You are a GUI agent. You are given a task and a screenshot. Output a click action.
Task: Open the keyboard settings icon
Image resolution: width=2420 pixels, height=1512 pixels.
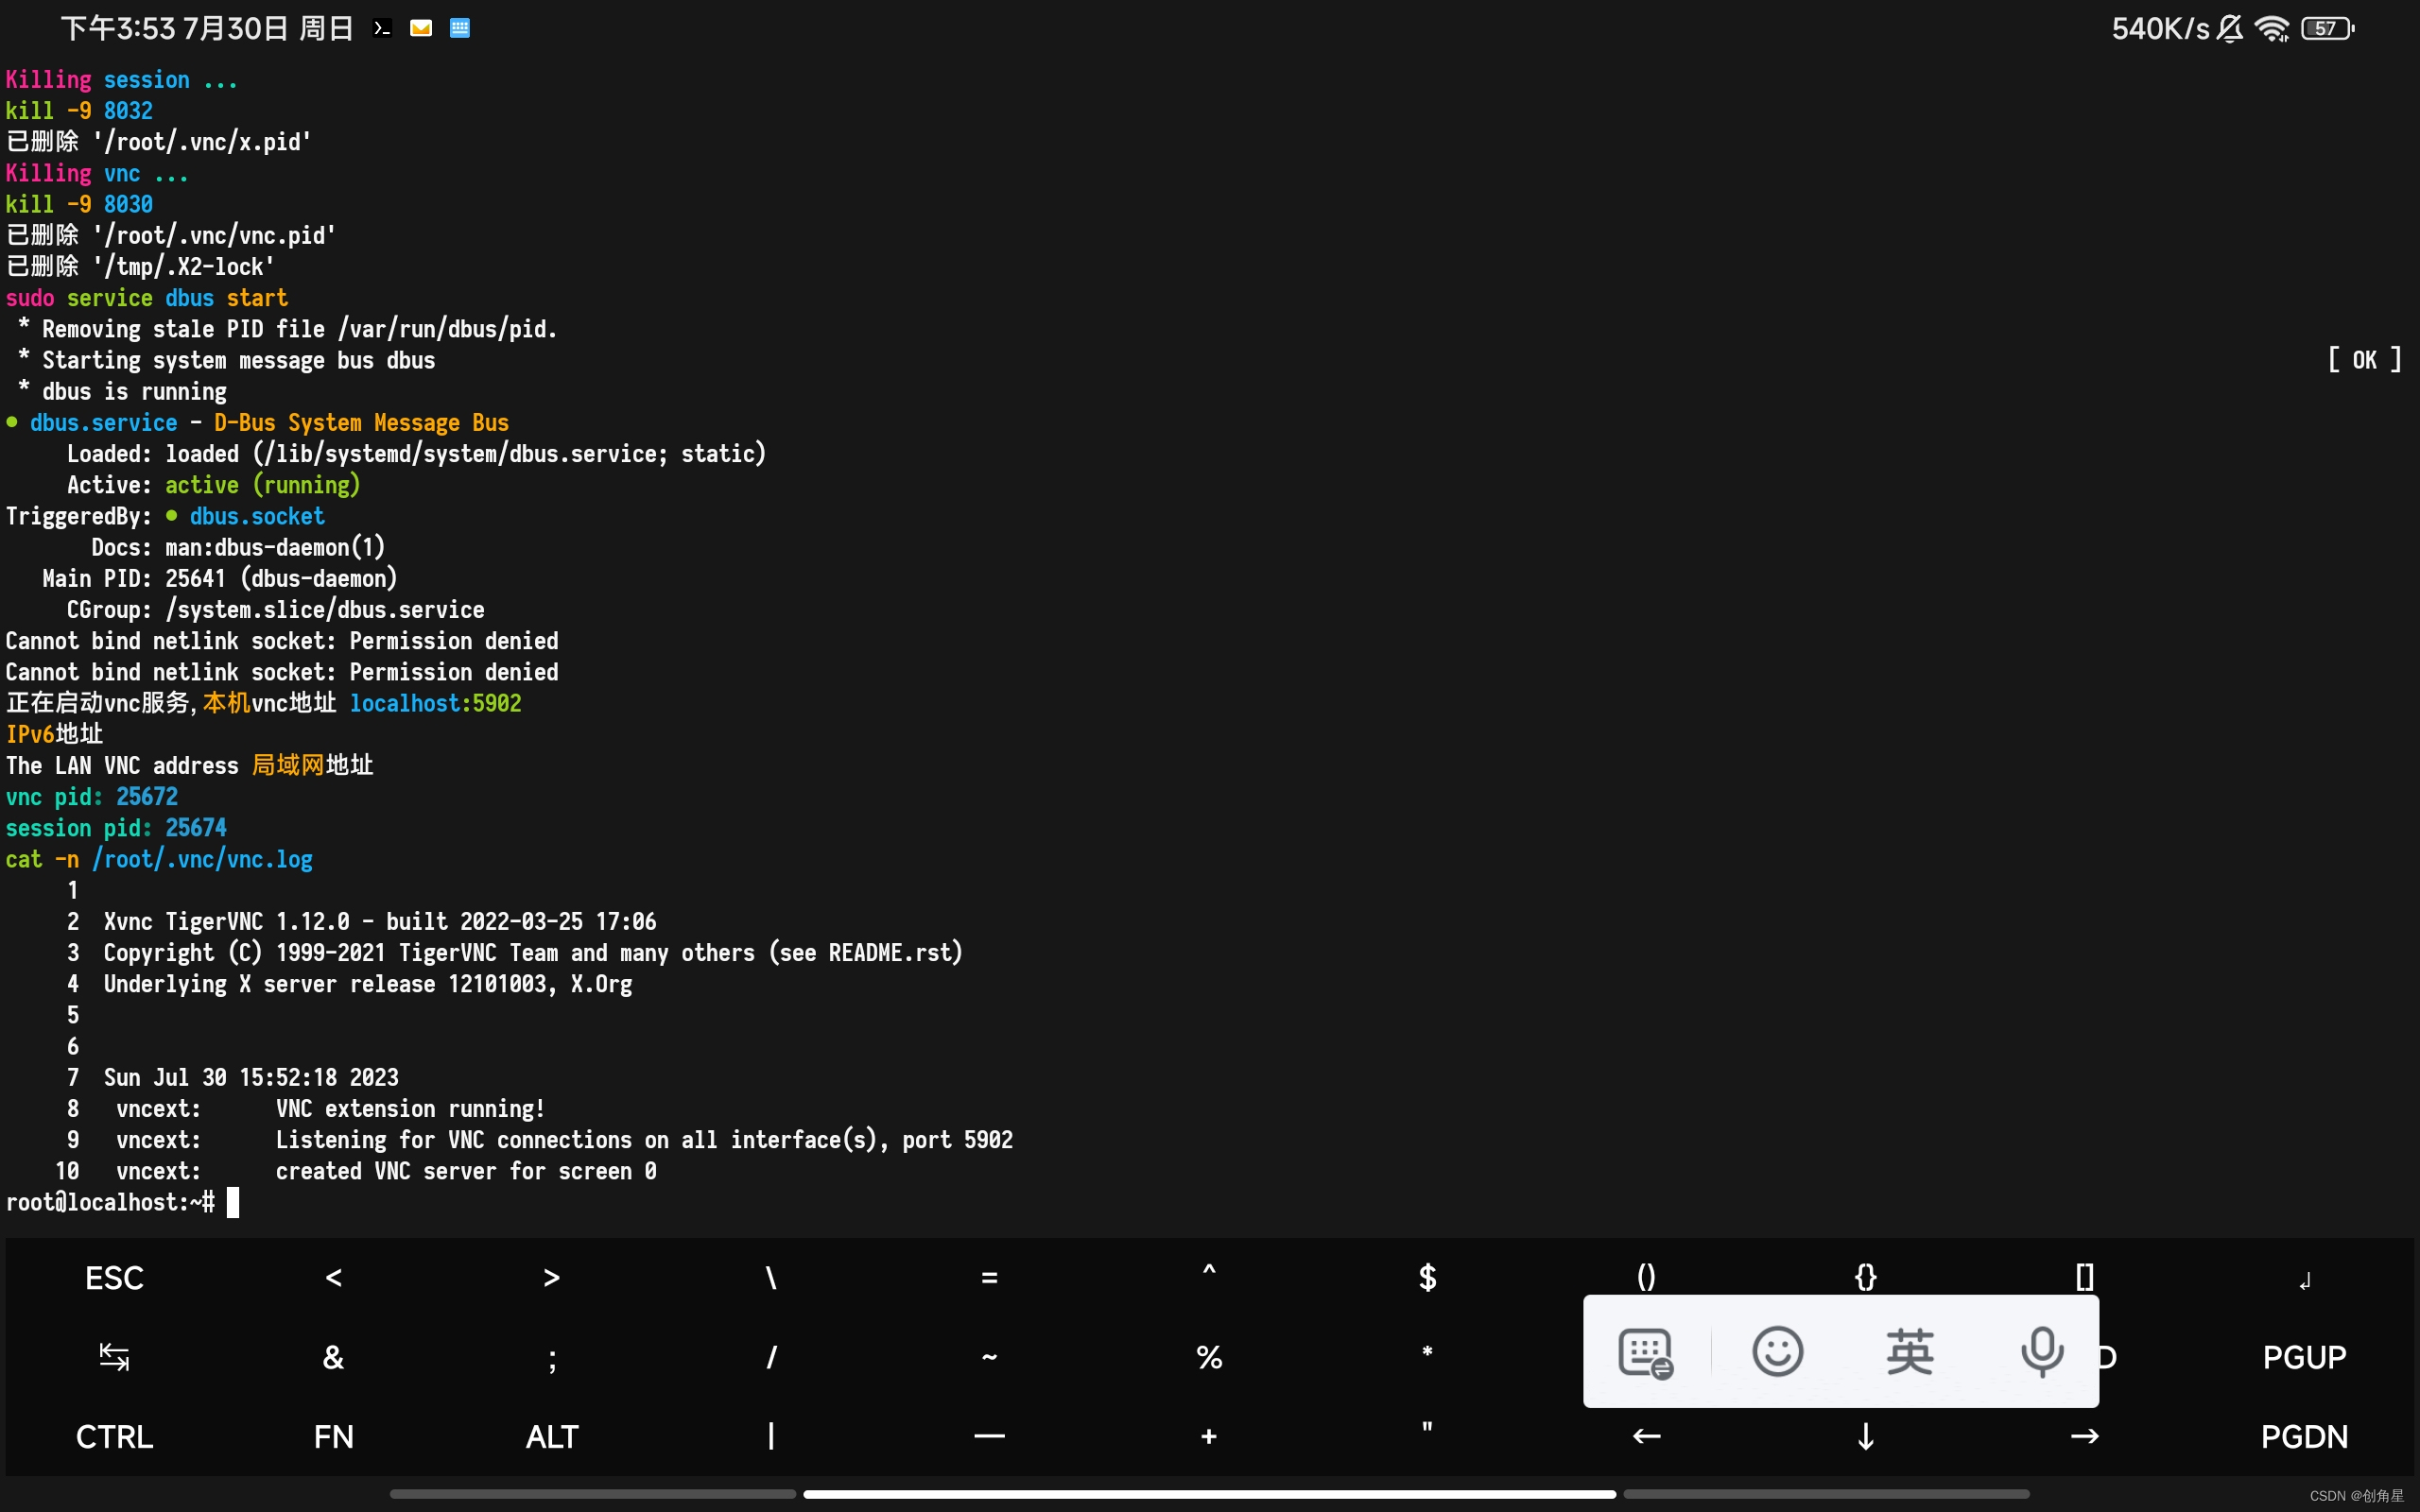coord(1645,1353)
